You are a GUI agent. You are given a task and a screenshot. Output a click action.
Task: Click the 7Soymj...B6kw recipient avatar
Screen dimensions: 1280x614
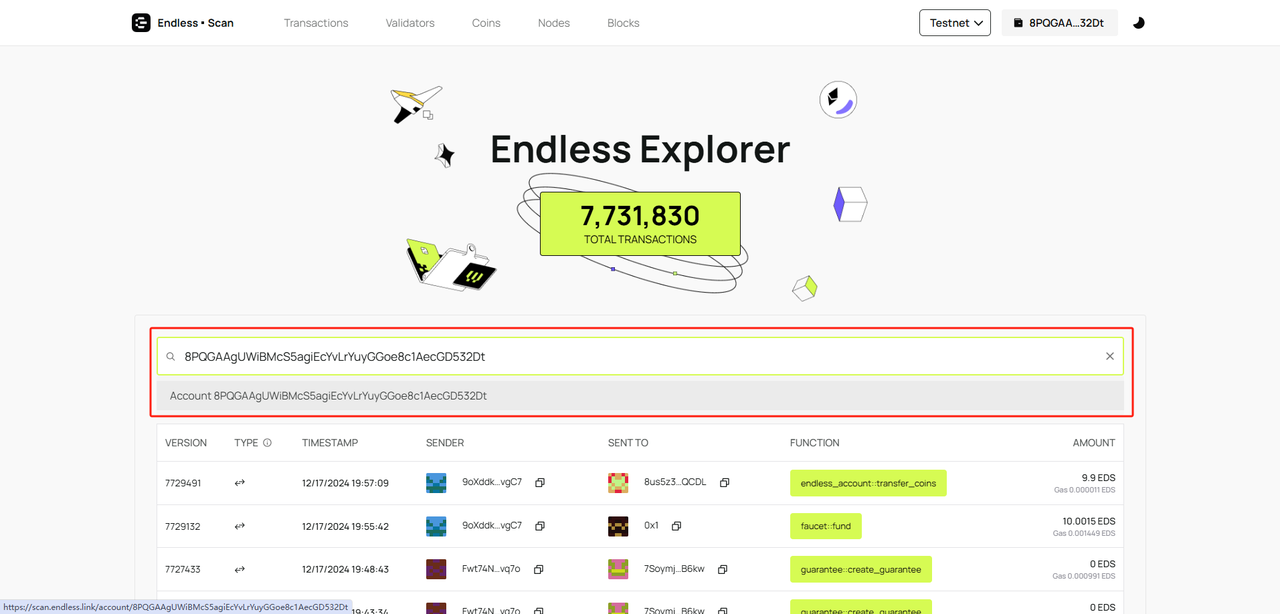click(x=618, y=569)
